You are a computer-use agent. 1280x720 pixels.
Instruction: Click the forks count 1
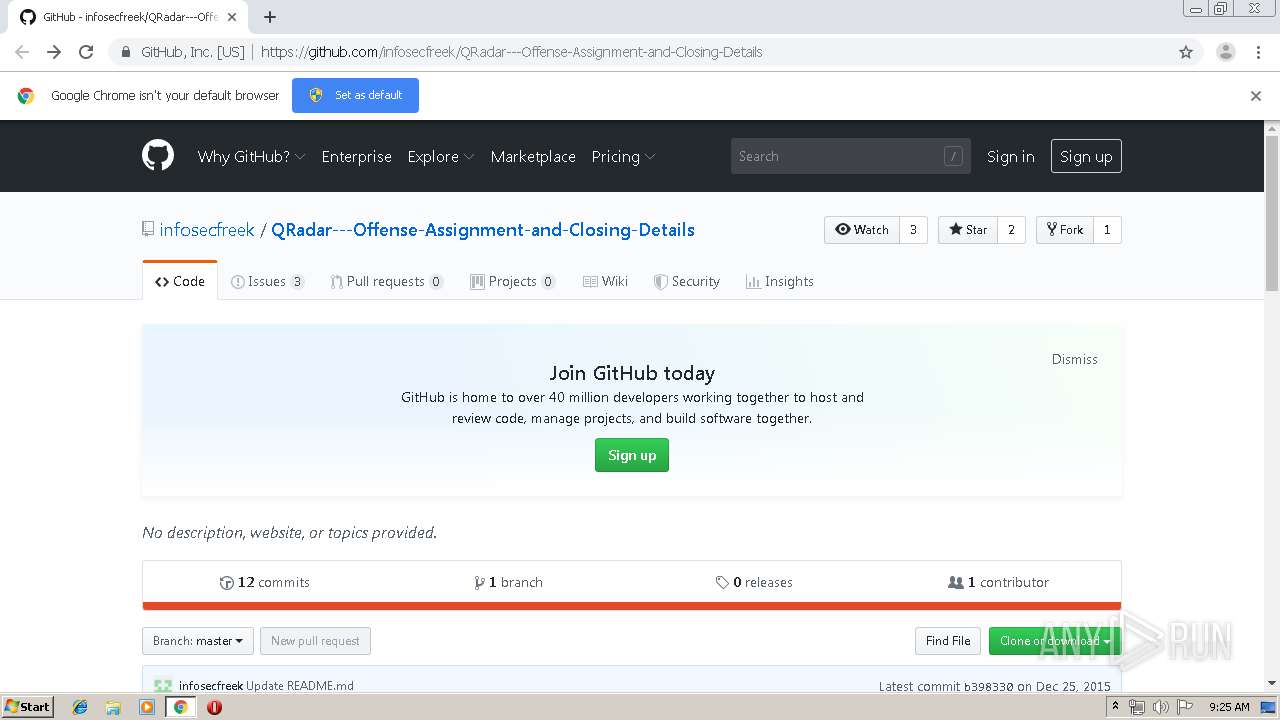click(1107, 230)
